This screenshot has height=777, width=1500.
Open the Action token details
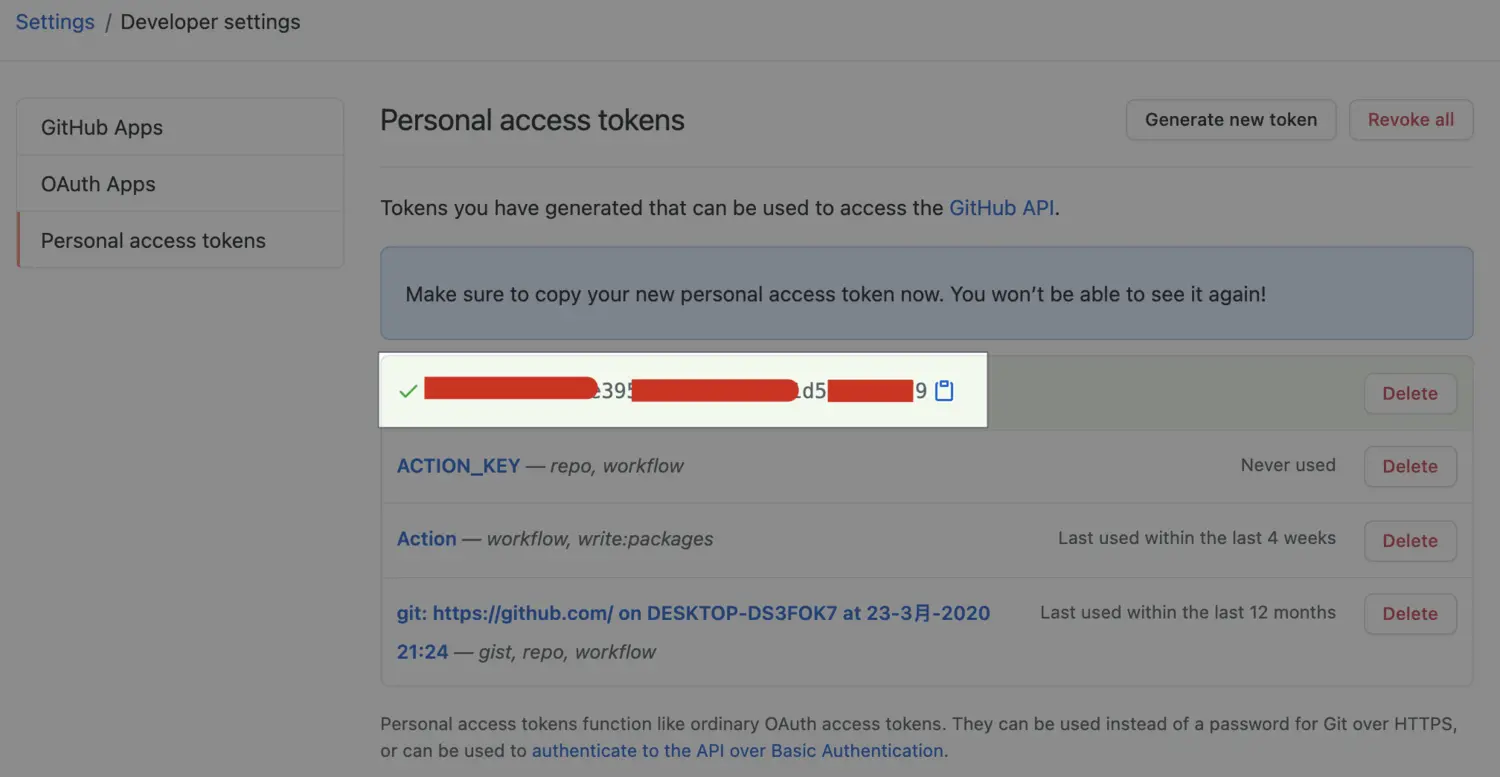(426, 538)
